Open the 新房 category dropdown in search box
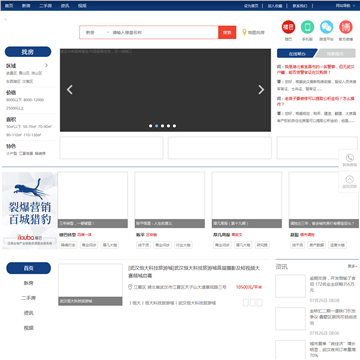360x360 pixels. (97, 32)
